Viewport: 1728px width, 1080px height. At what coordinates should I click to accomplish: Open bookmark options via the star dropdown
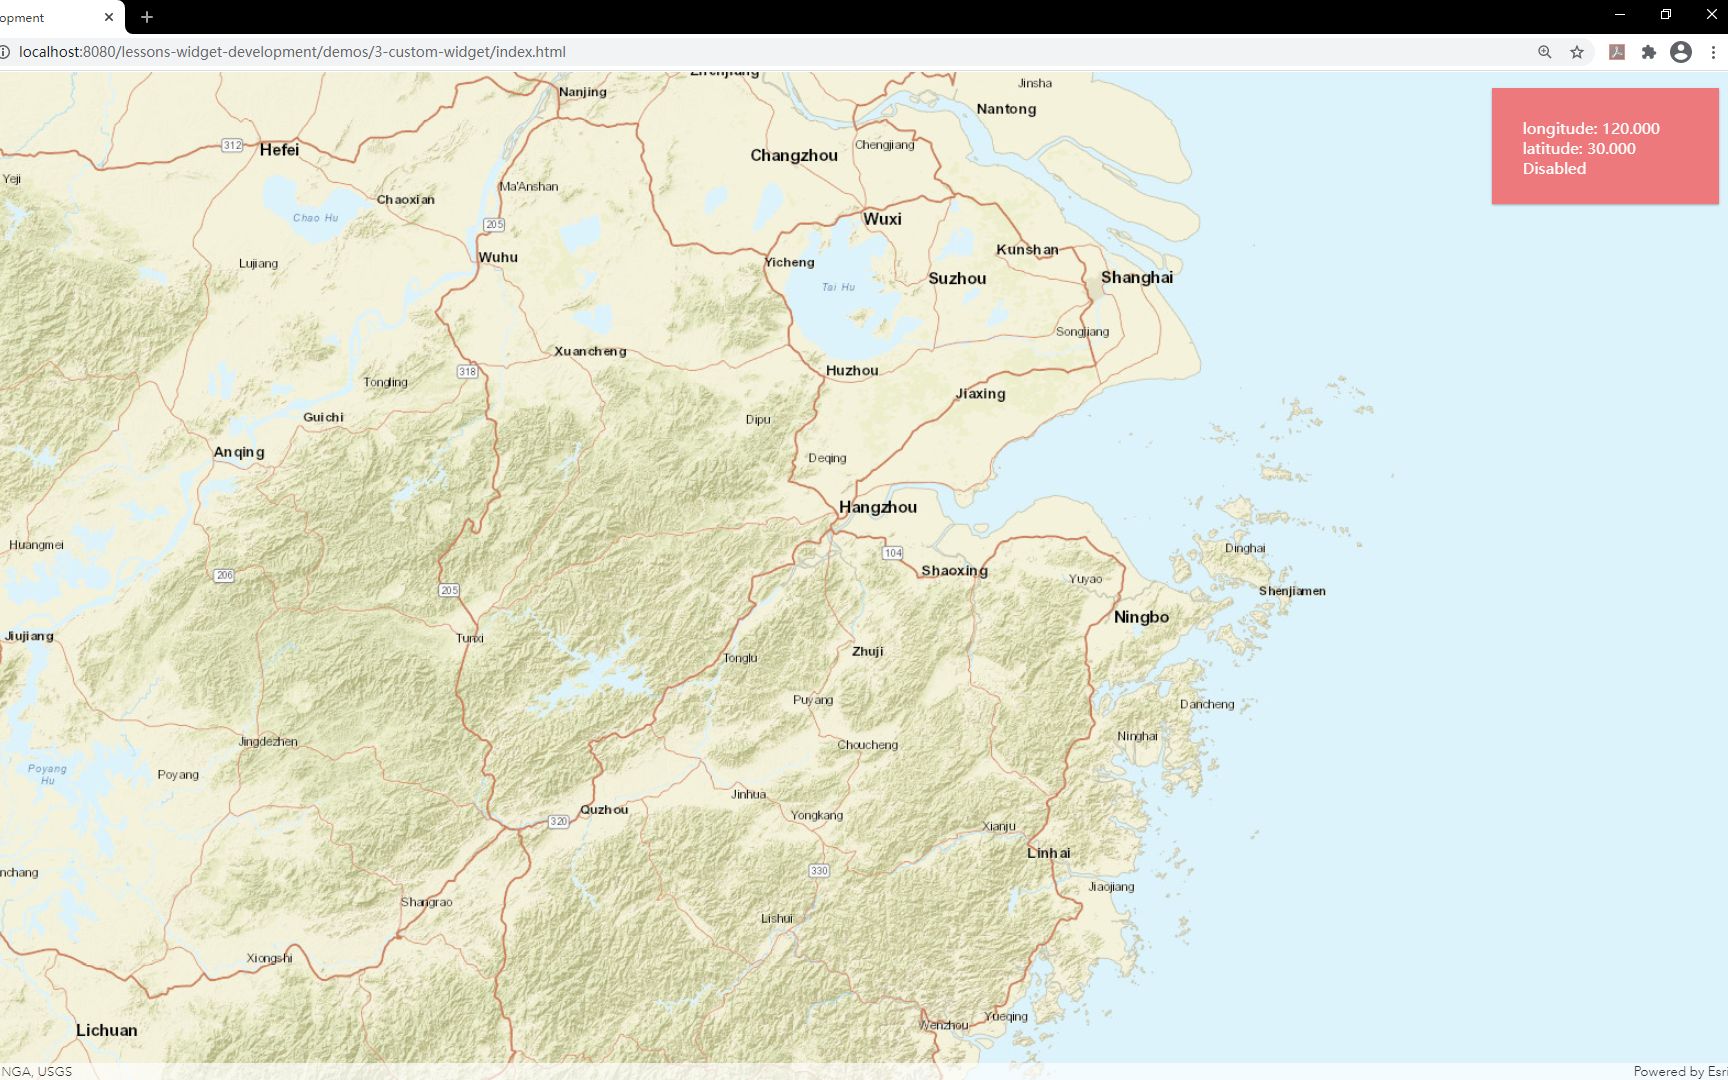tap(1578, 52)
